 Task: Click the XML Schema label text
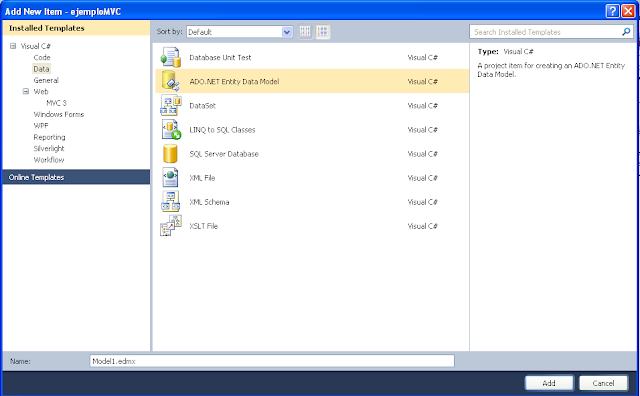[x=209, y=202]
